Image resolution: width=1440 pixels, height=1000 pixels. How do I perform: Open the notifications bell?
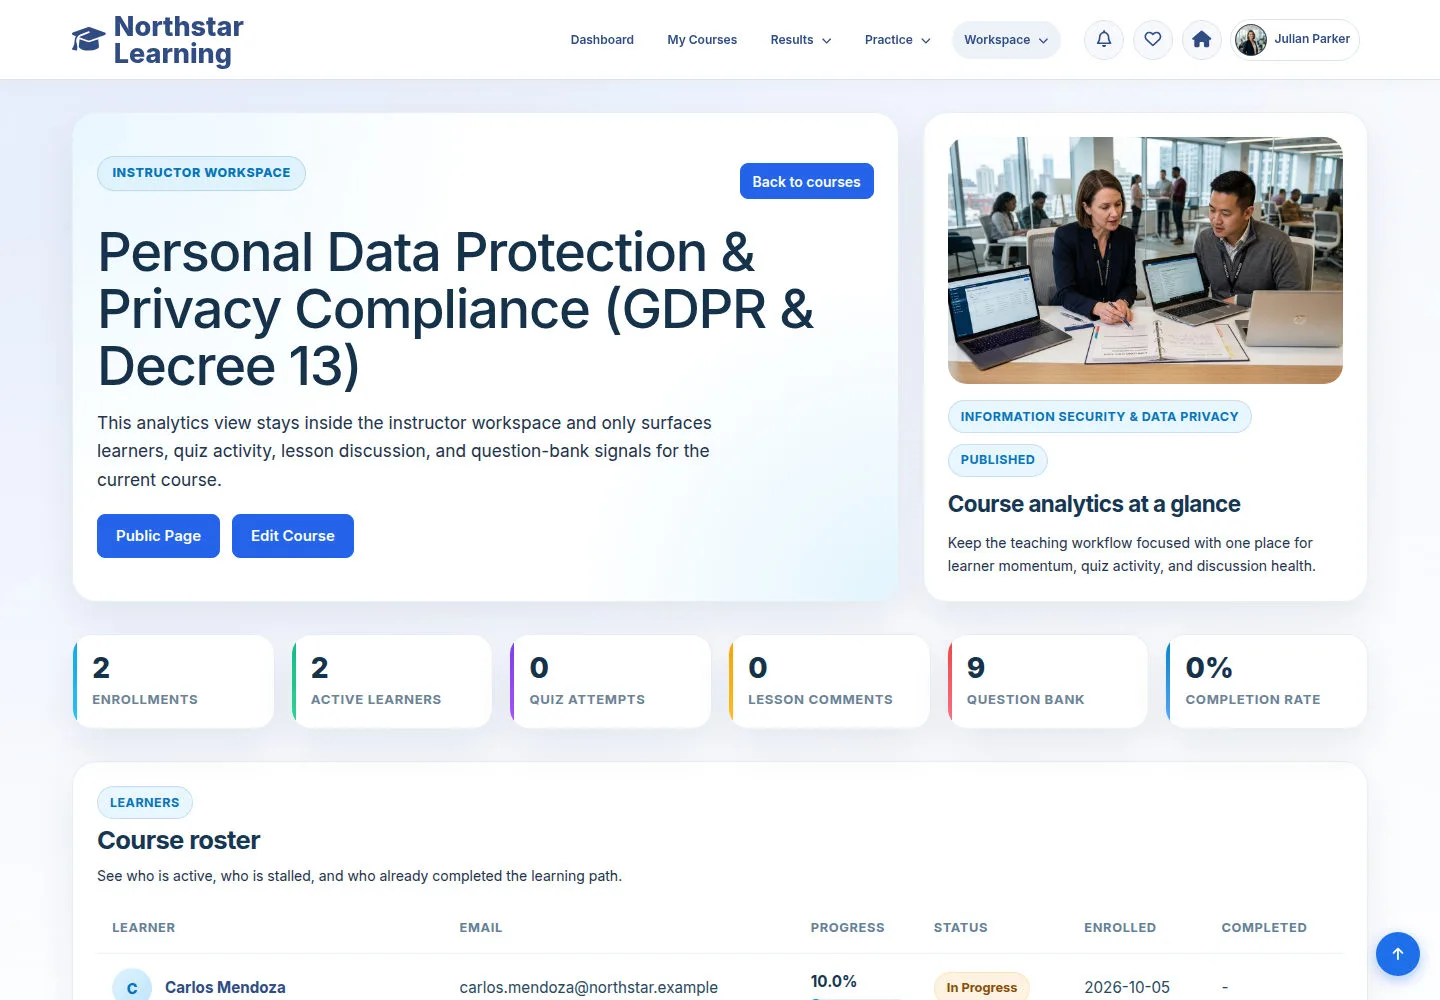coord(1104,40)
